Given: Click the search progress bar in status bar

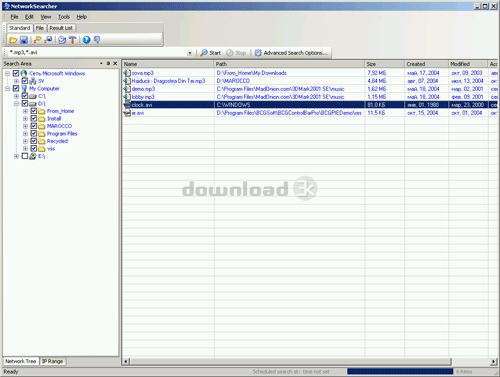Looking at the screenshot, I should [400, 371].
